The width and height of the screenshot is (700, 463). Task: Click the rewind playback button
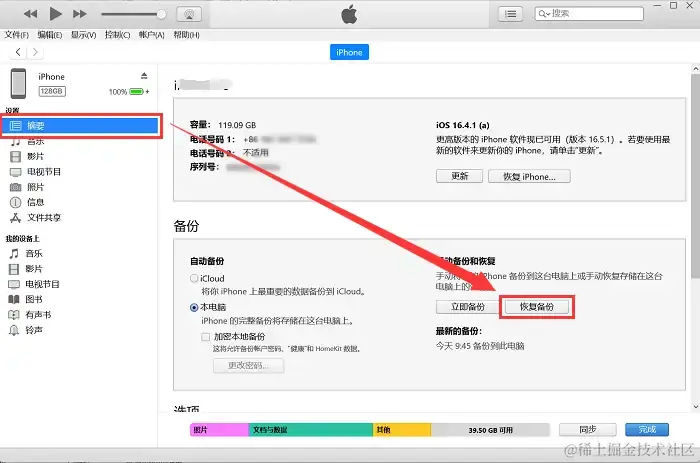coord(30,14)
